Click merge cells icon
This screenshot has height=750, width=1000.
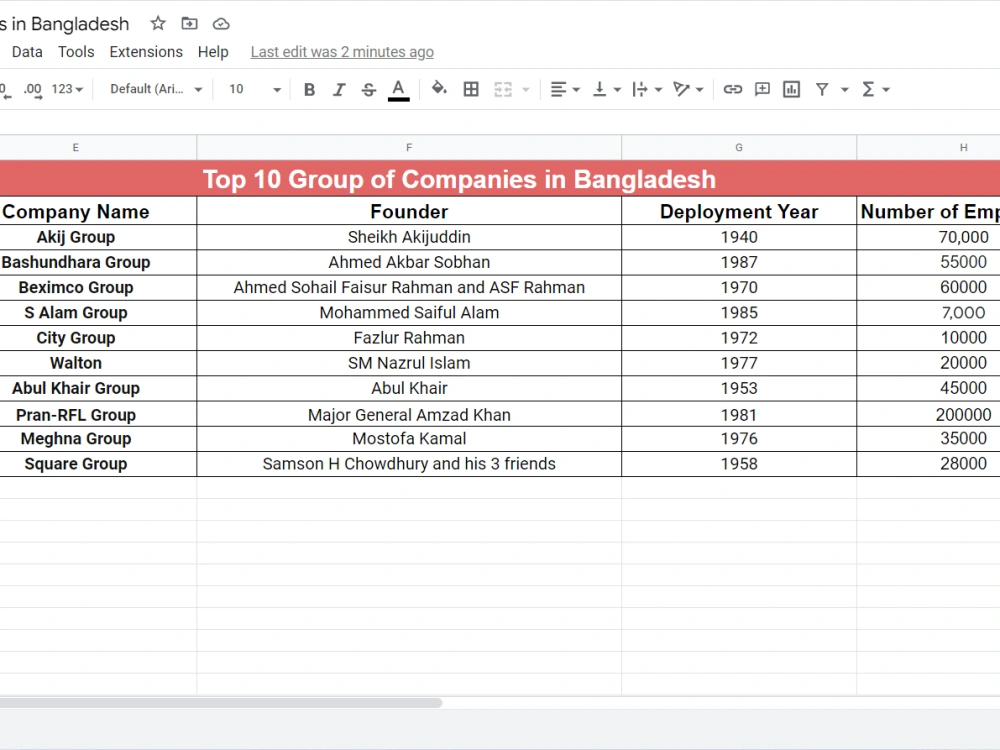(503, 89)
